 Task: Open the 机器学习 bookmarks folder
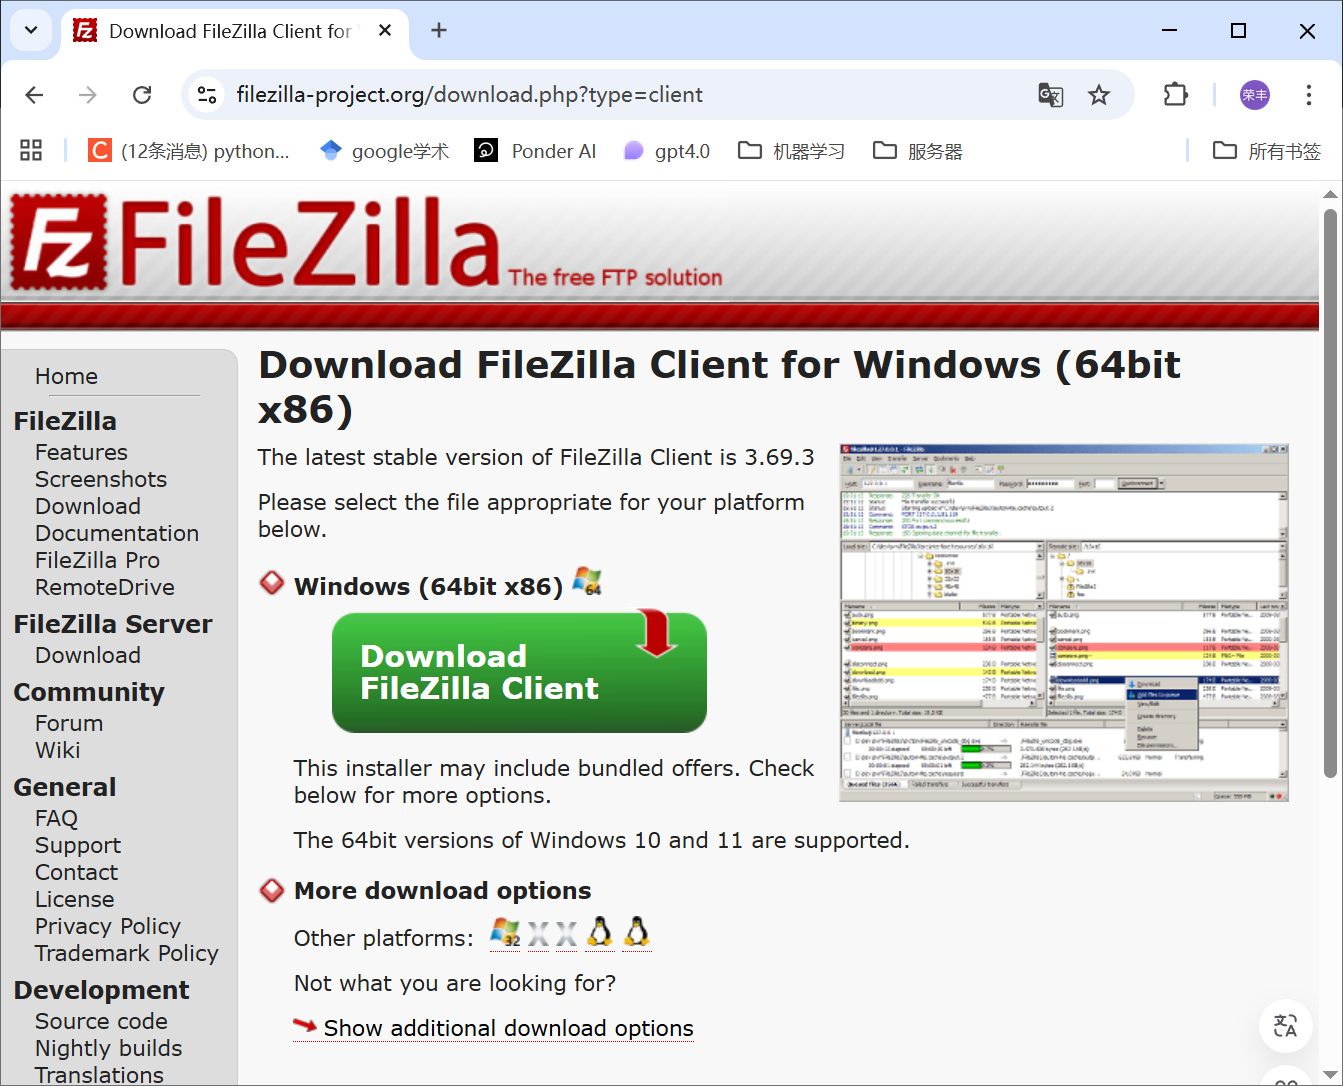[x=791, y=151]
